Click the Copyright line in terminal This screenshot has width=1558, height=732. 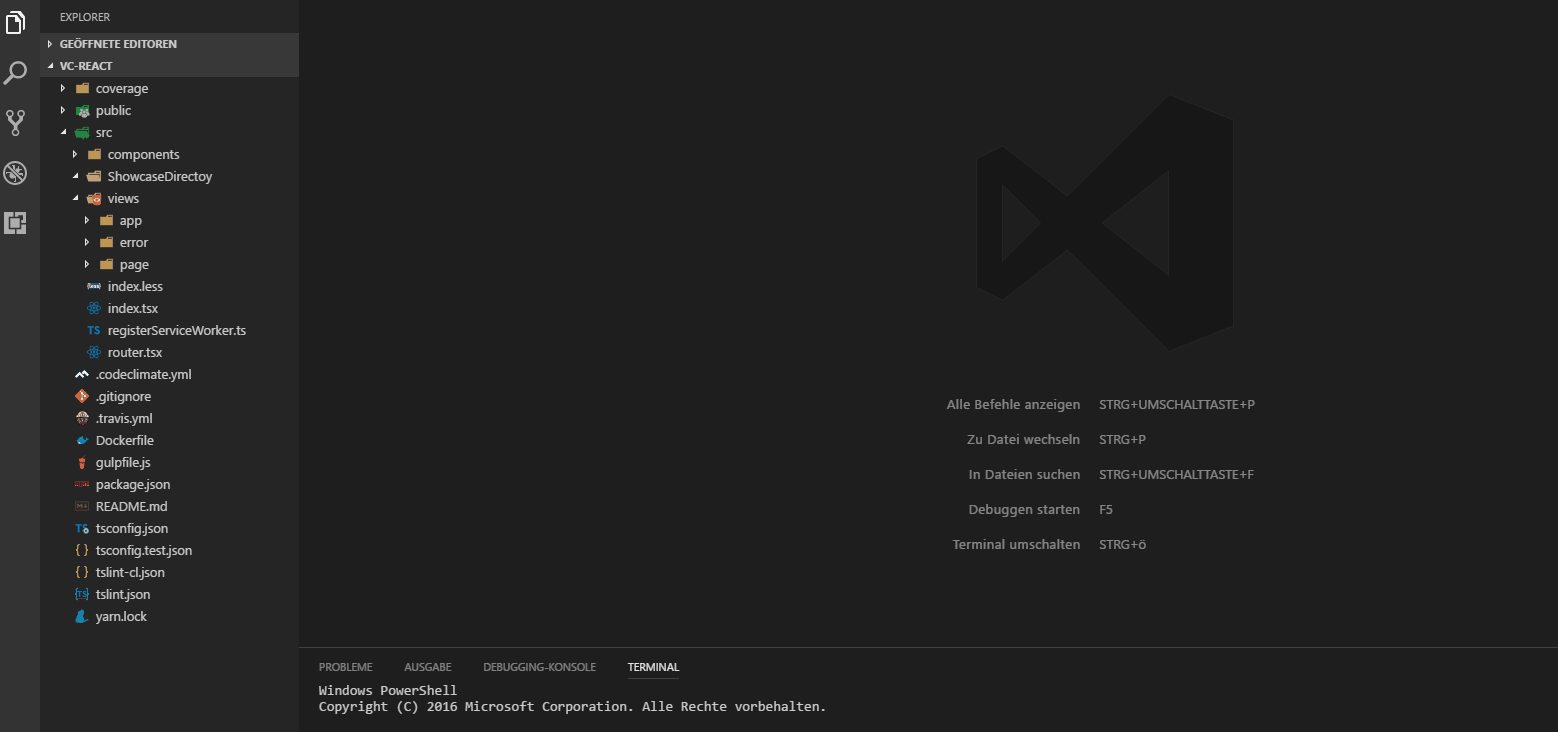point(572,706)
